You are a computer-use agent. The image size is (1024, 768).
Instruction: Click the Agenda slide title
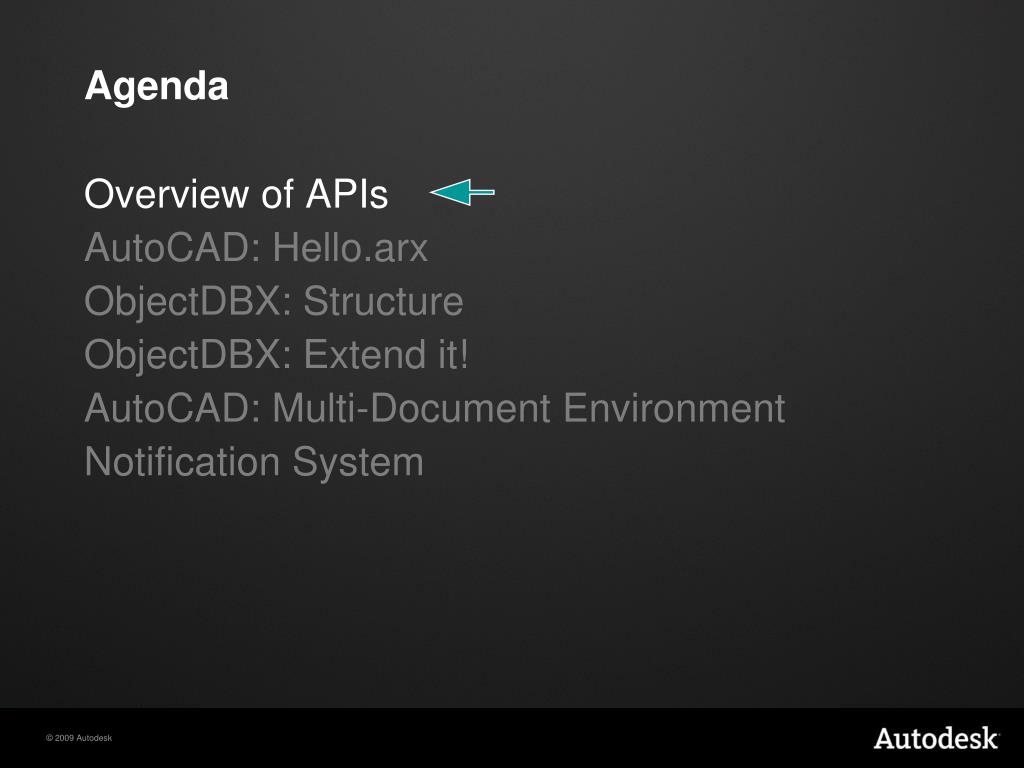point(157,86)
